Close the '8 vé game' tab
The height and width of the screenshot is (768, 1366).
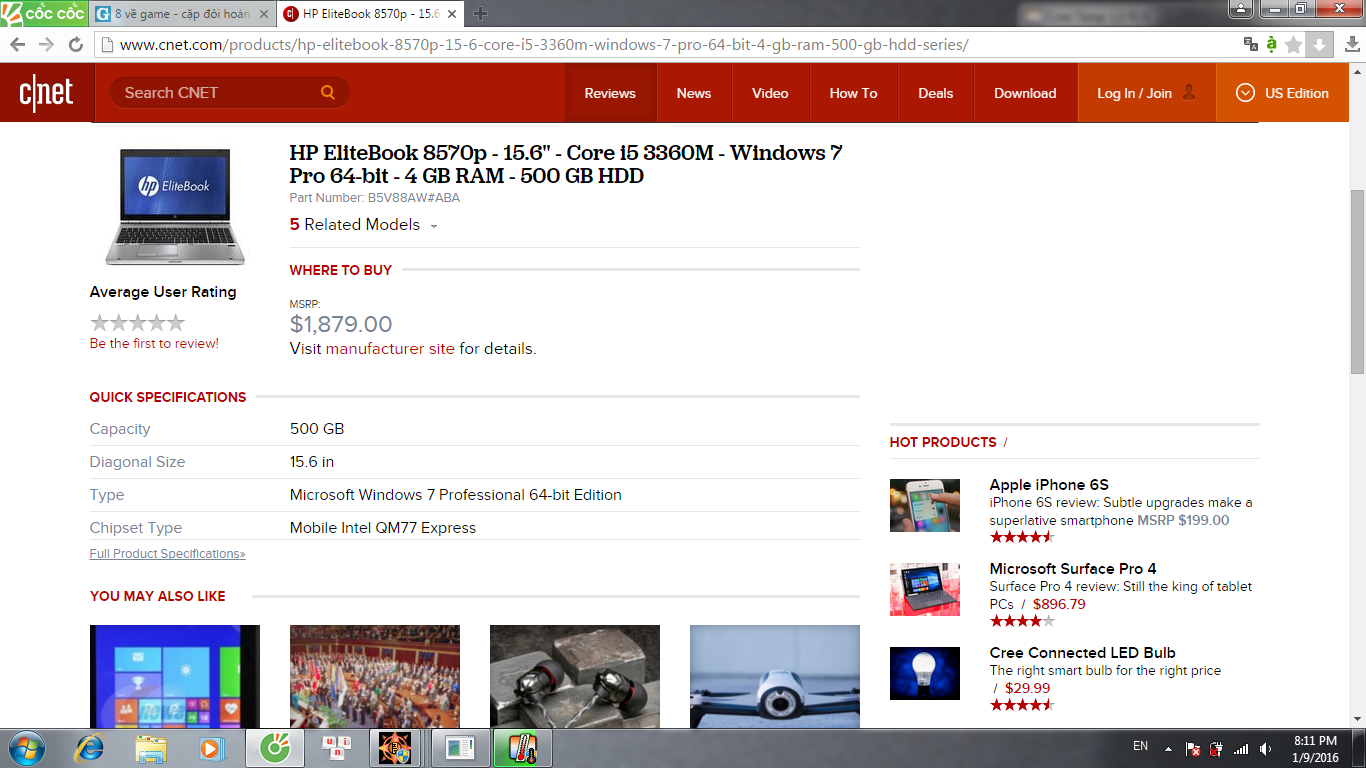coord(263,14)
